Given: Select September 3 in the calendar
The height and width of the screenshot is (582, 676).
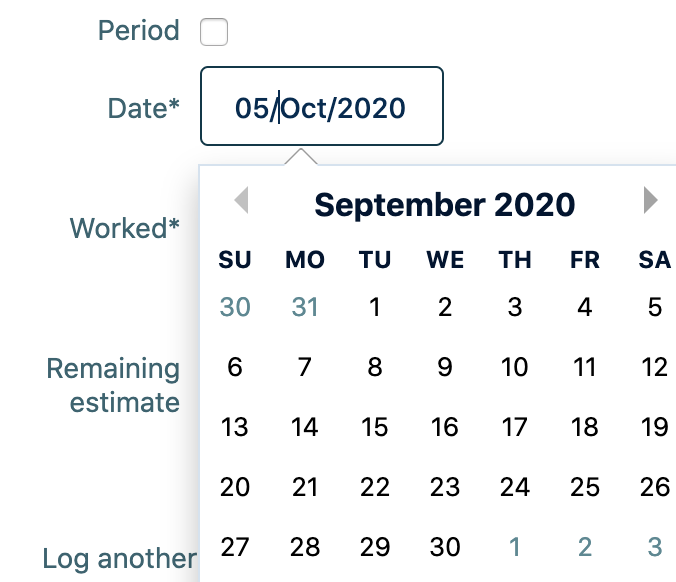Looking at the screenshot, I should point(515,307).
